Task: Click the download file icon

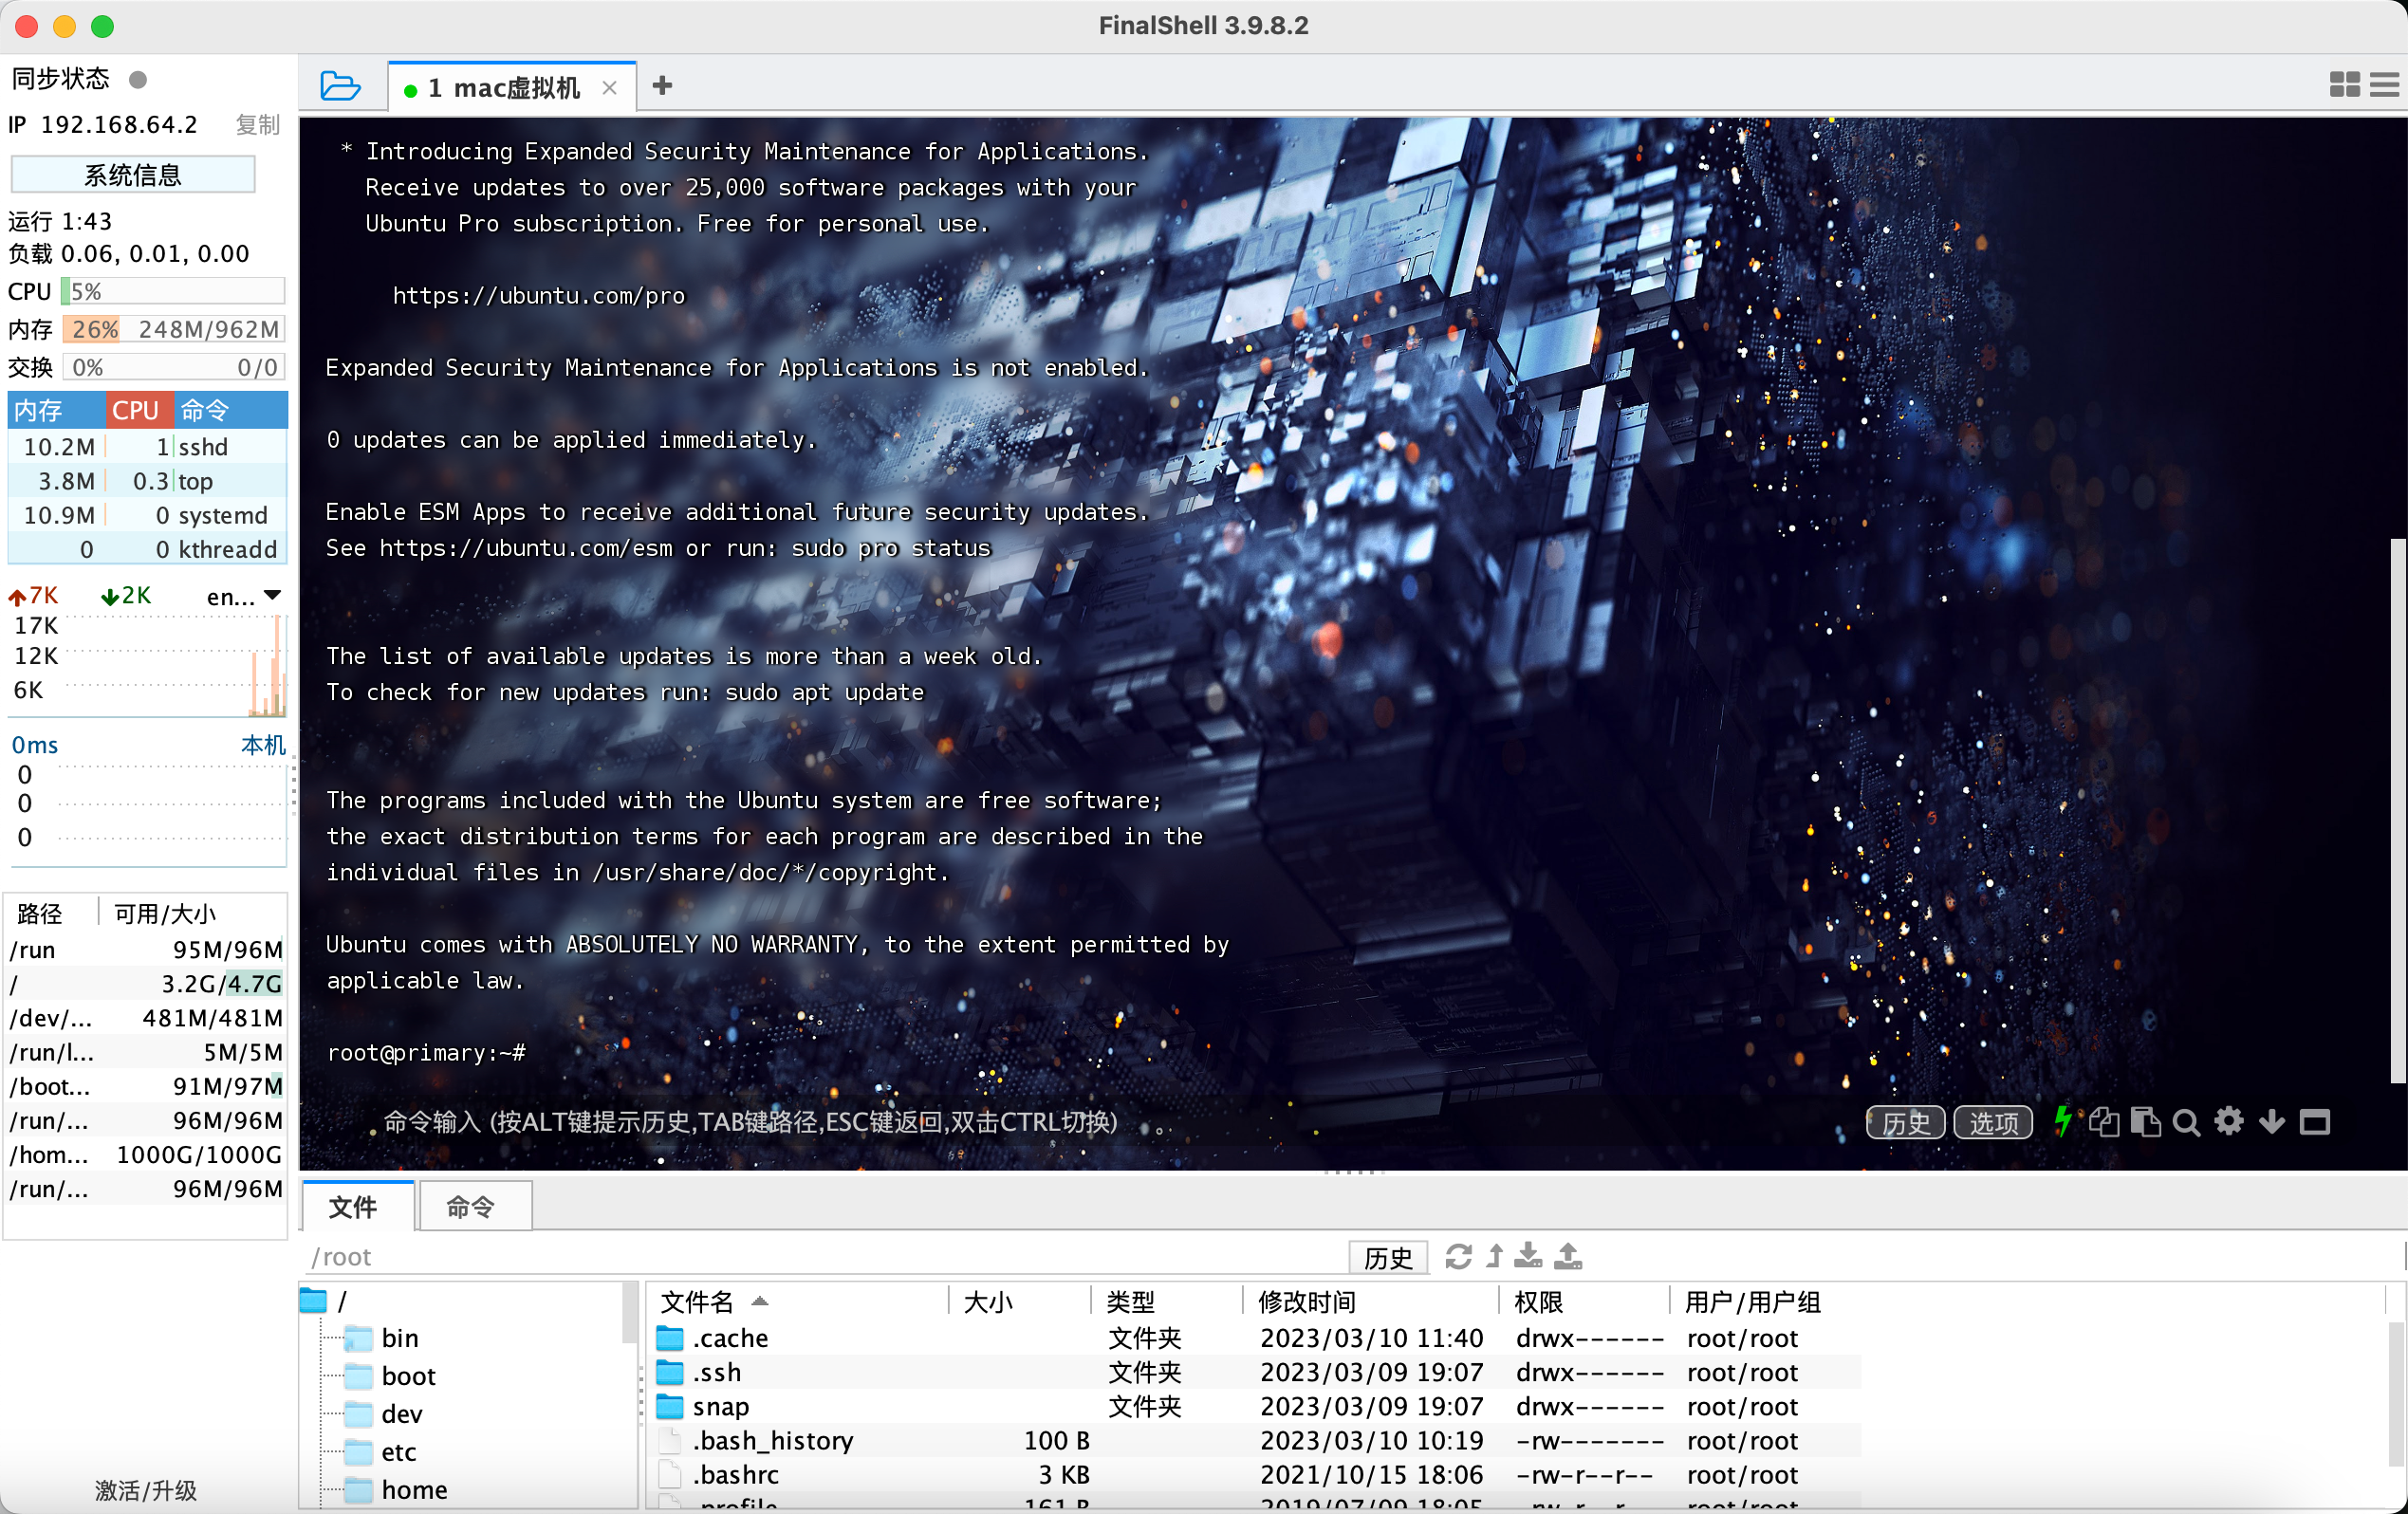Action: coord(1528,1256)
